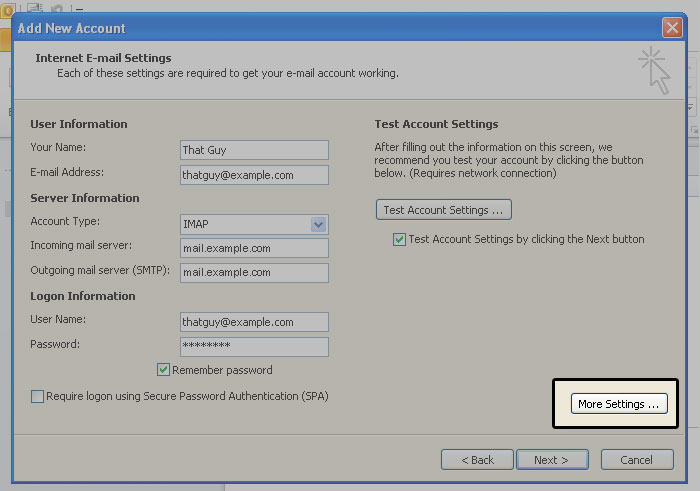
Task: Enable Require logon using Secure Password Authentication
Action: tap(38, 397)
